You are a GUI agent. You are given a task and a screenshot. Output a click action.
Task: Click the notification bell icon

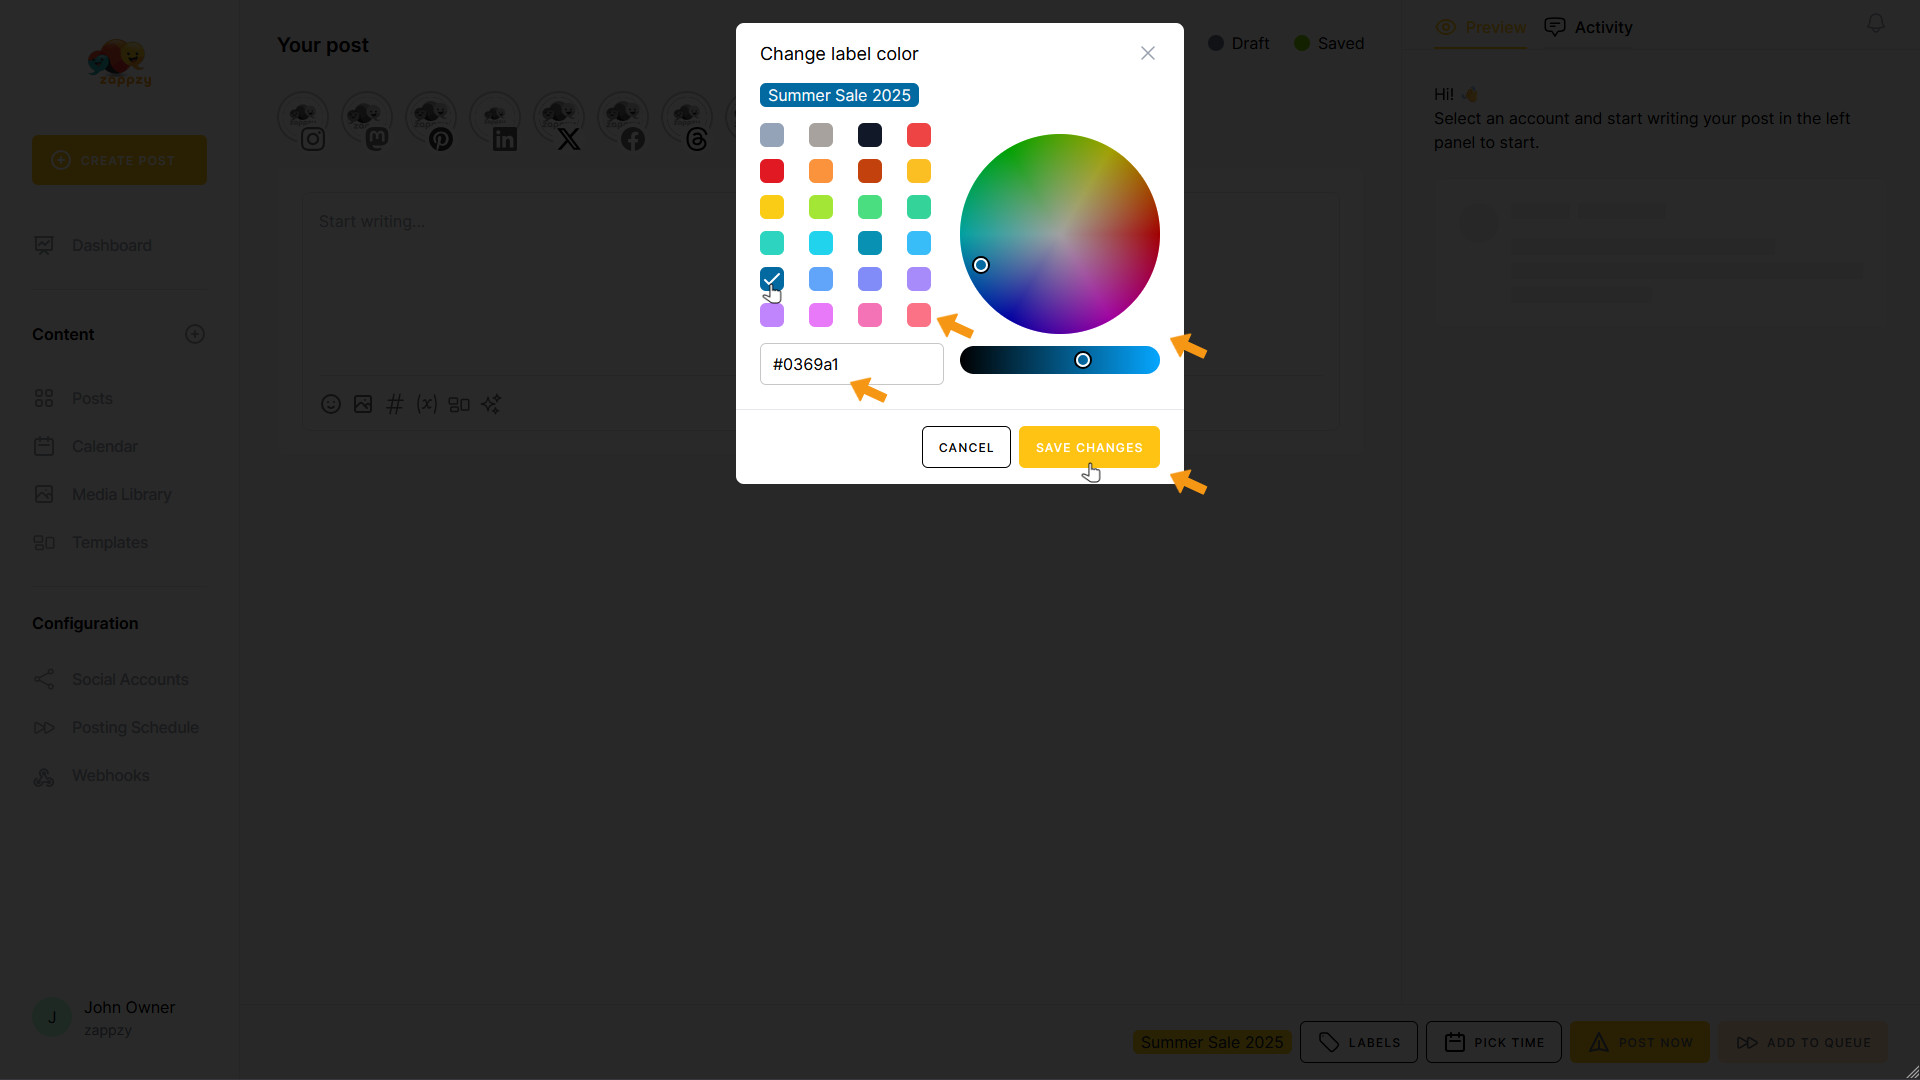click(x=1876, y=23)
